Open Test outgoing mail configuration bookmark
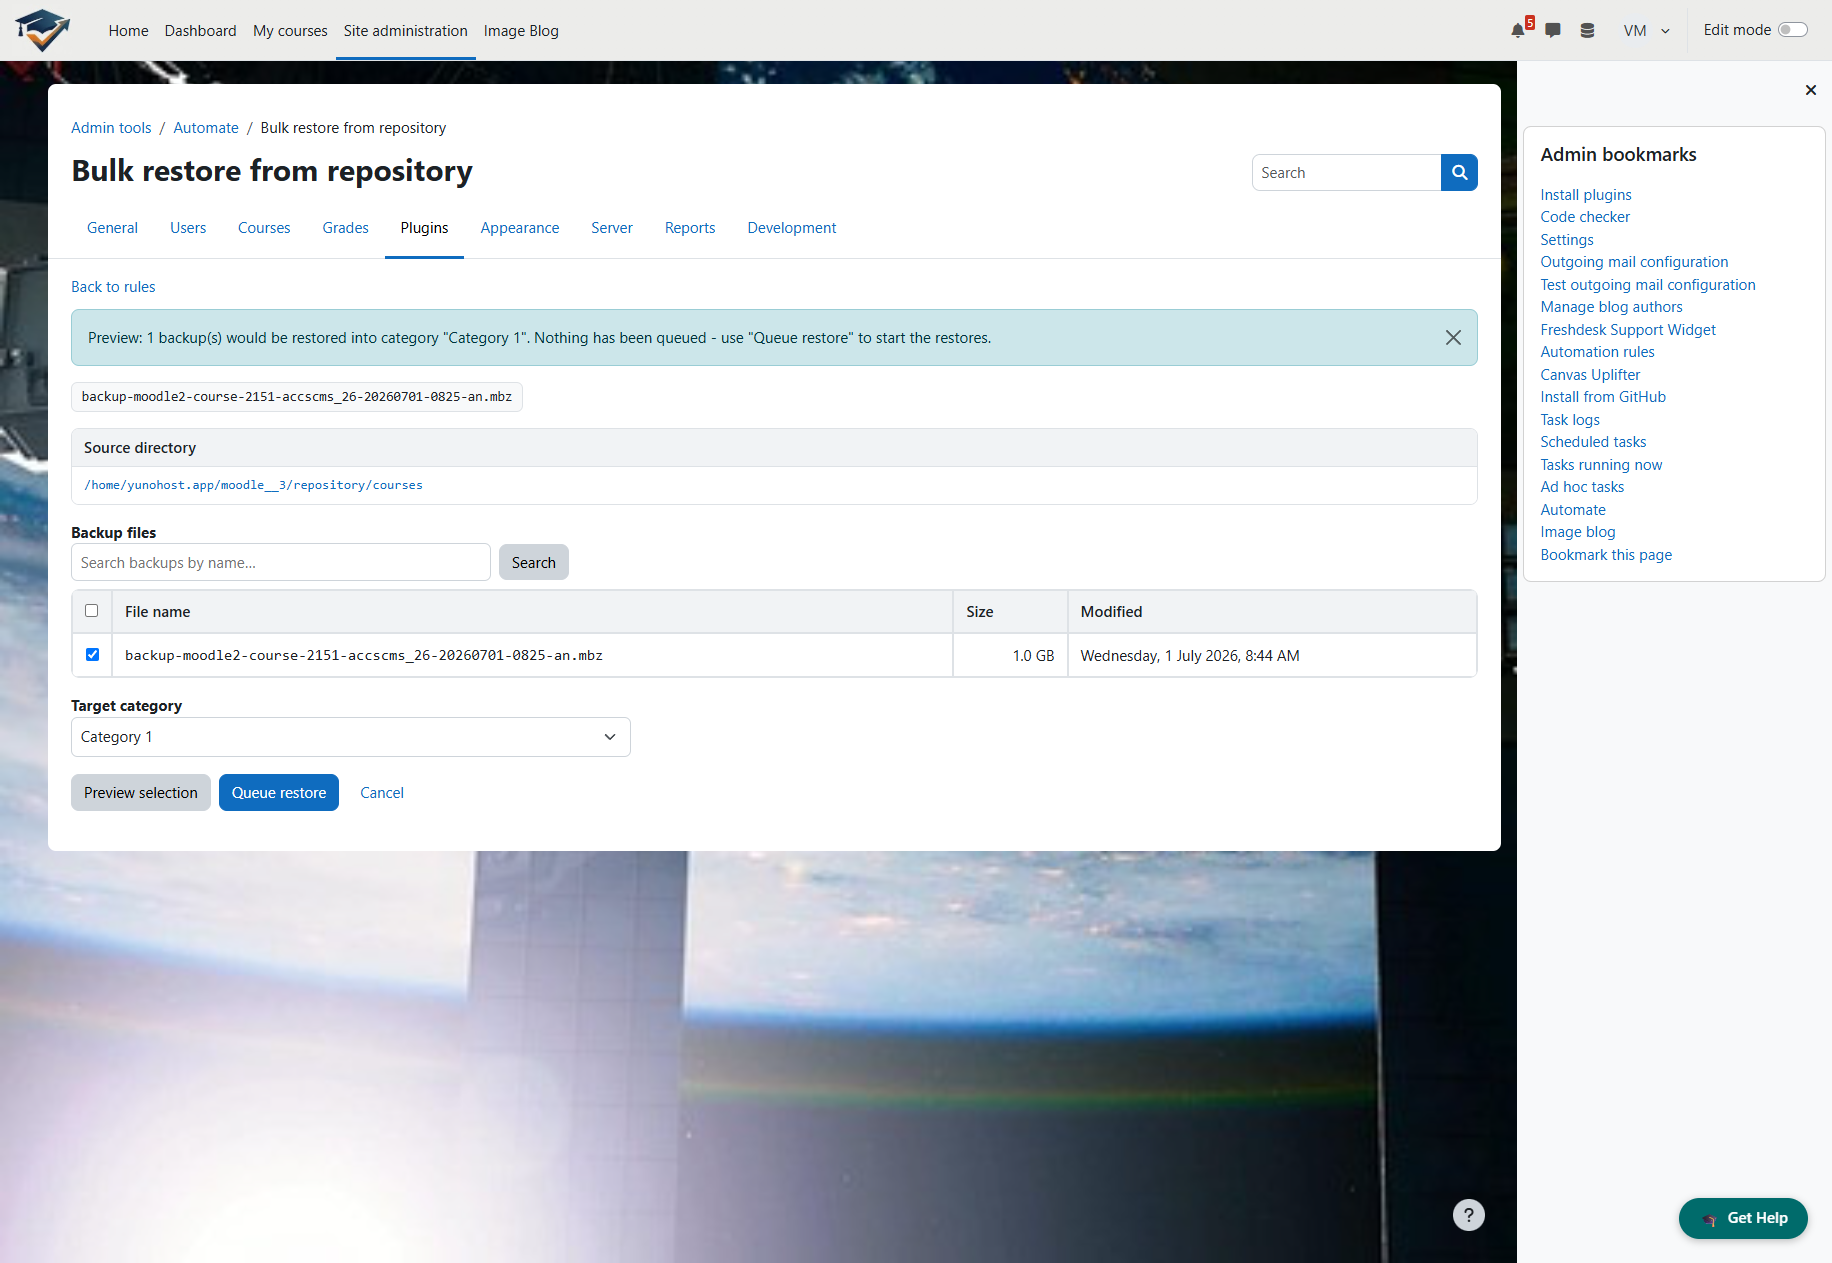Viewport: 1832px width, 1263px height. coord(1648,285)
